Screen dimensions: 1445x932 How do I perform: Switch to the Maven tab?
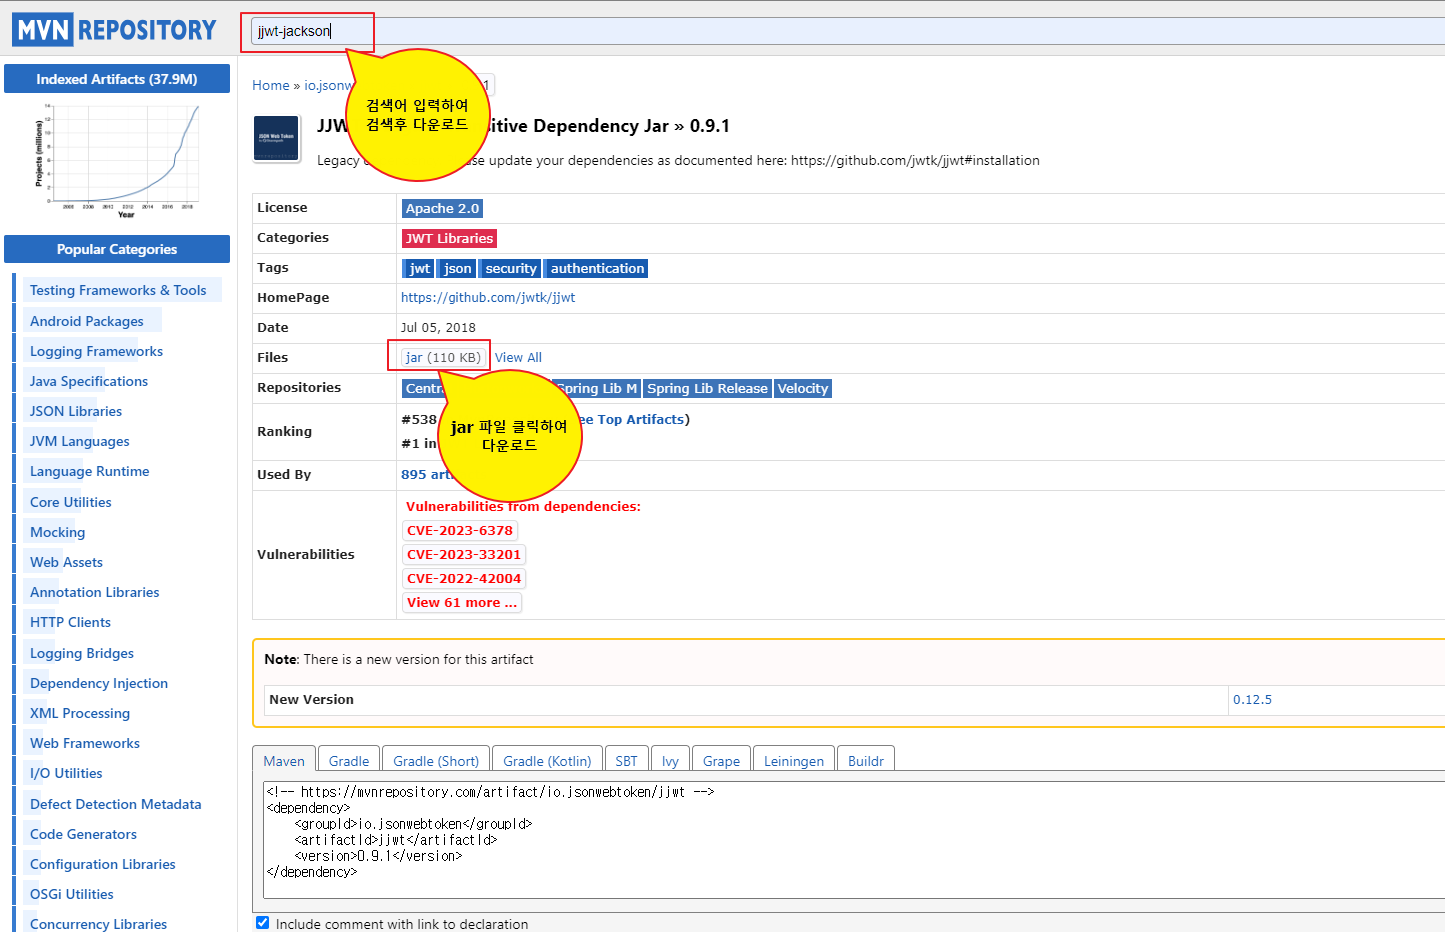pyautogui.click(x=284, y=761)
